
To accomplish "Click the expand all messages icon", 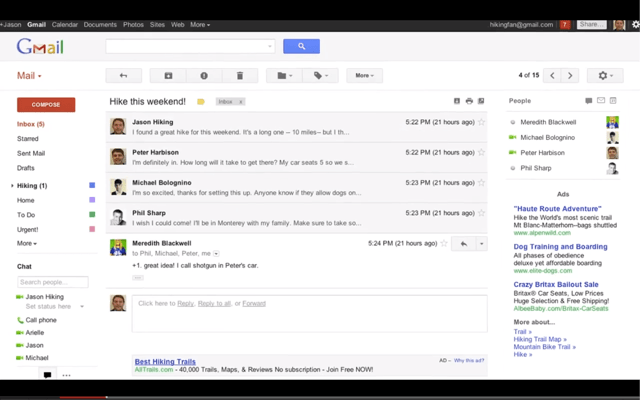I will (457, 101).
